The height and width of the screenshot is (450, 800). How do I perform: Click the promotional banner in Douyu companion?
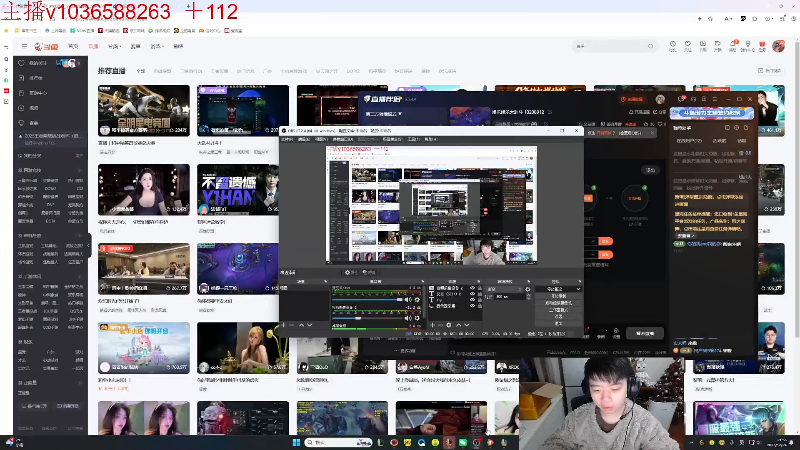click(712, 113)
